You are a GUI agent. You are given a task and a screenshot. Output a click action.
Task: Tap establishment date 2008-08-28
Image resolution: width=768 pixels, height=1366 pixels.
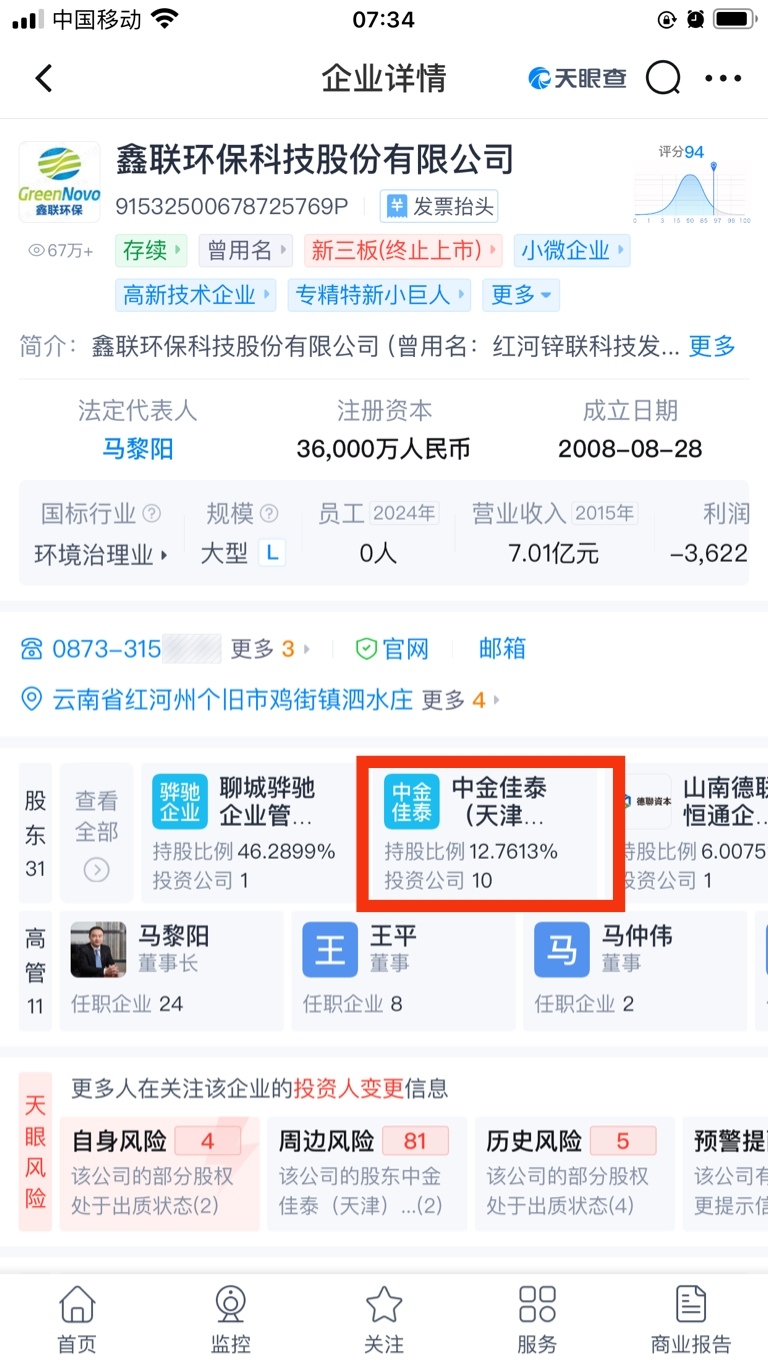pyautogui.click(x=630, y=449)
